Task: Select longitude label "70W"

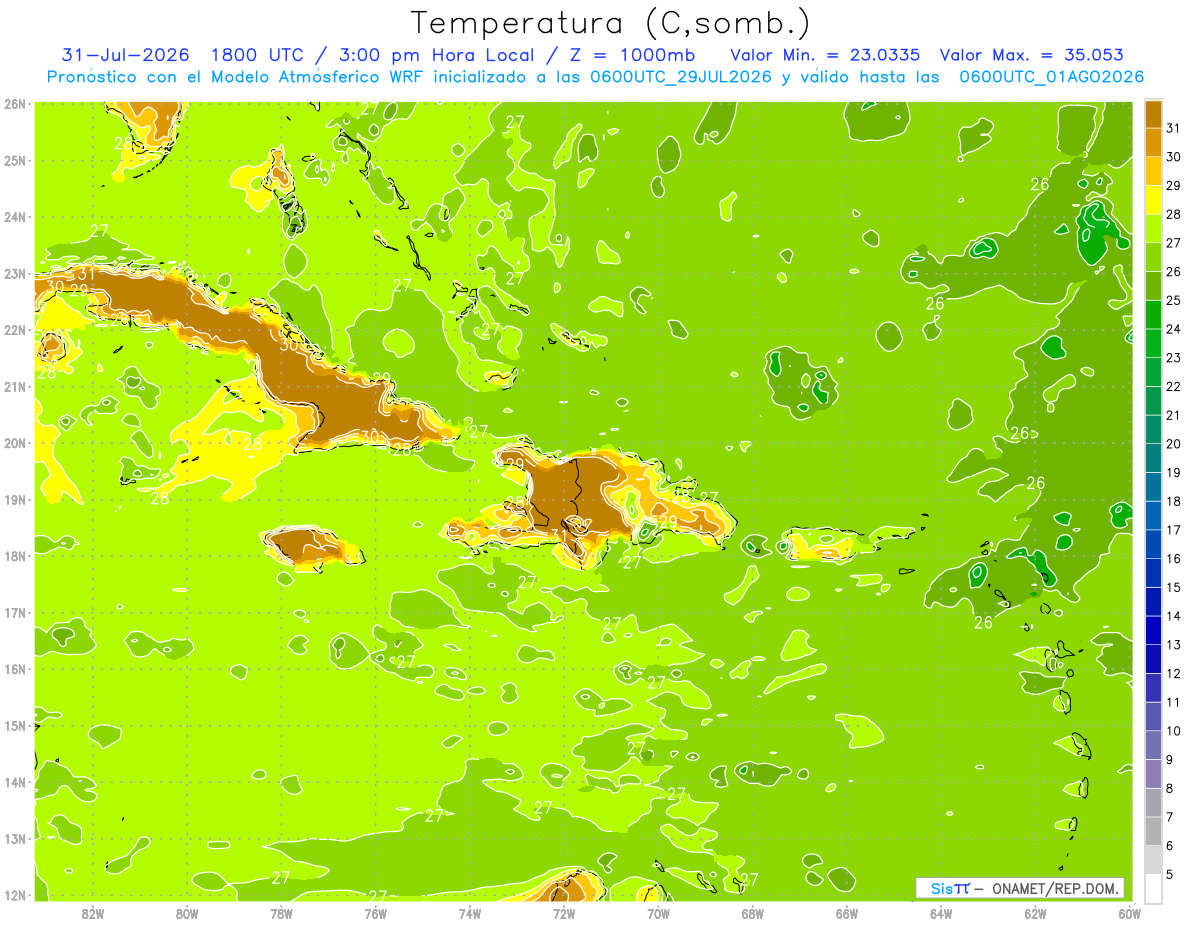Action: (658, 913)
